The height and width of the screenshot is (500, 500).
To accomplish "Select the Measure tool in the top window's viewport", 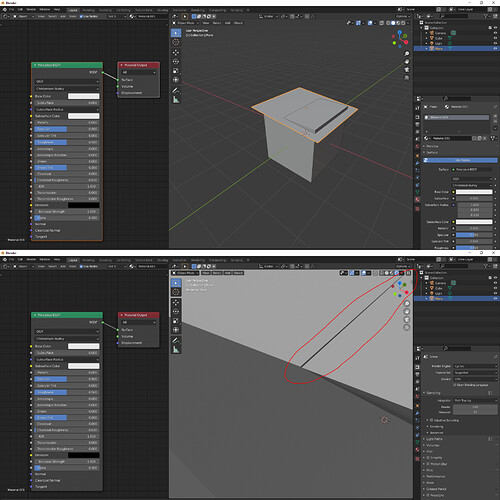I will click(176, 99).
